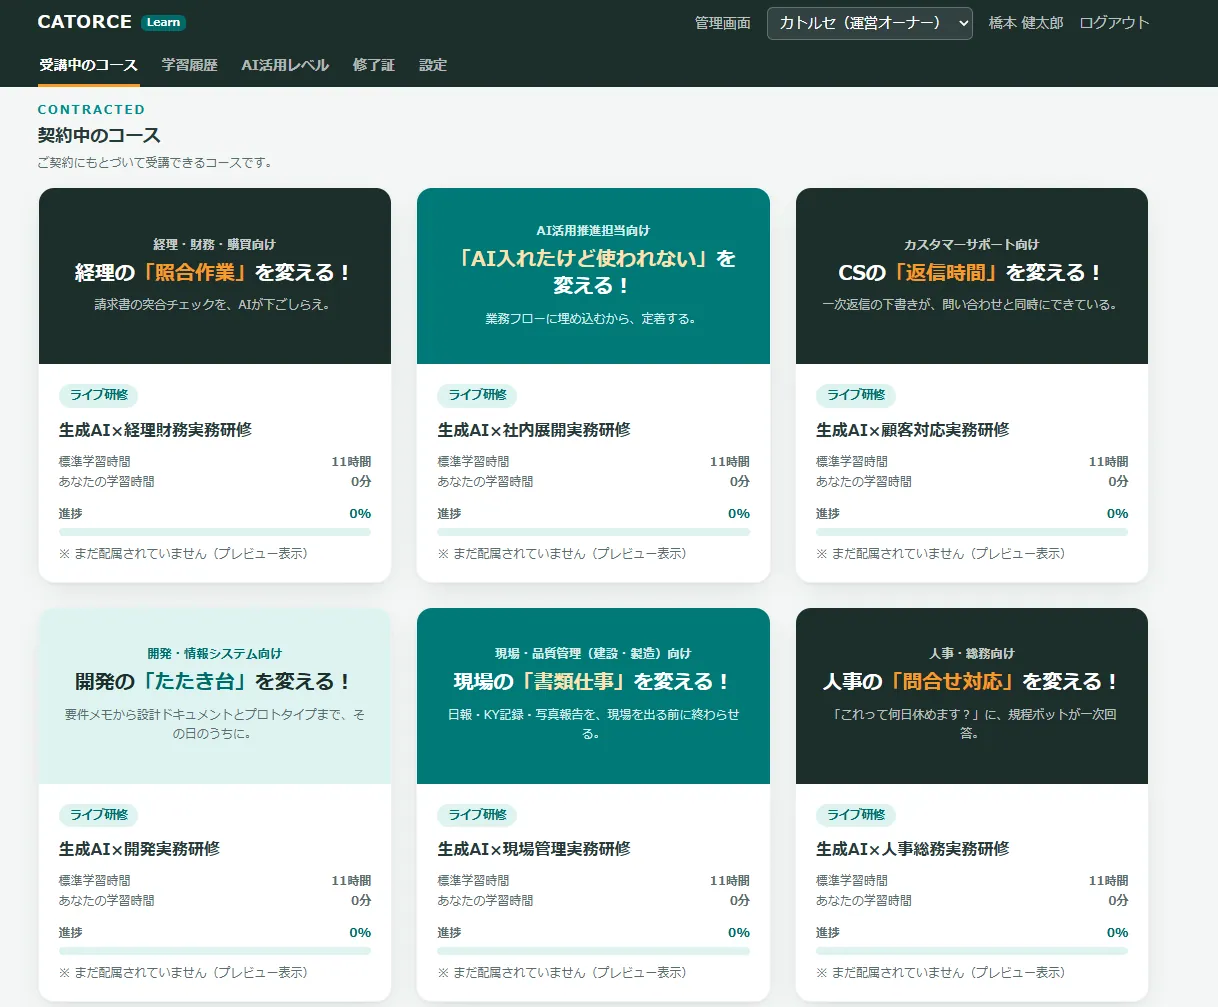This screenshot has width=1218, height=1007.
Task: Click 現場・品質管理（建設・製造）向け subtitle text
Action: [x=593, y=653]
